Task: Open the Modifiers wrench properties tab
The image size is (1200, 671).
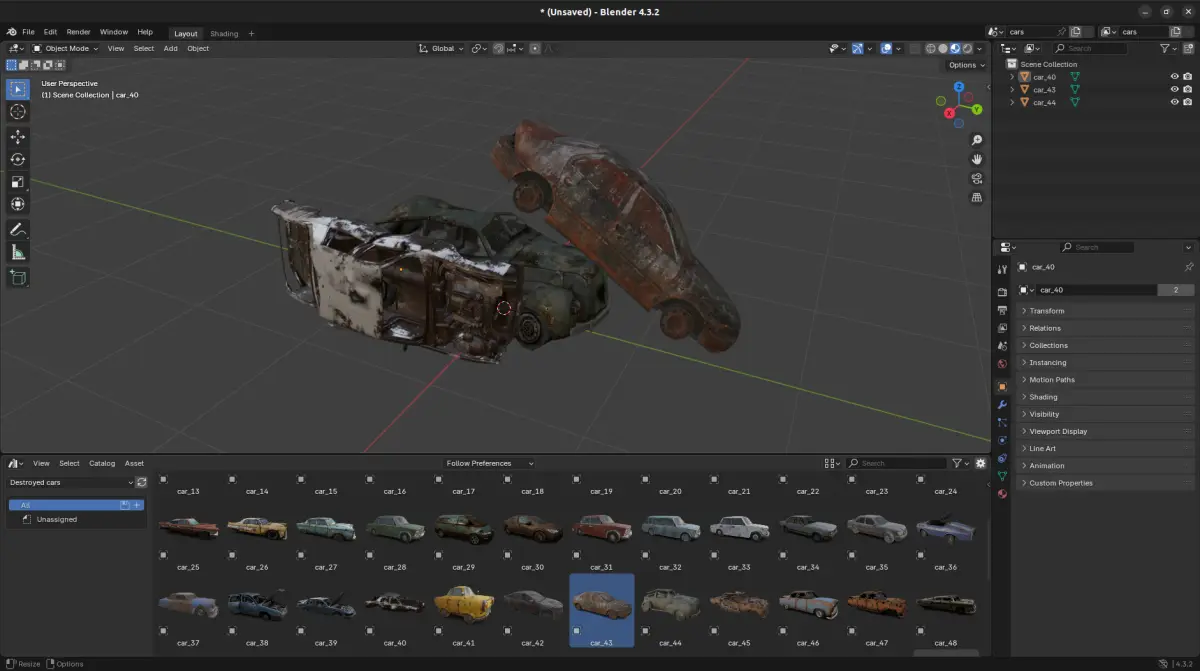Action: [x=1002, y=404]
